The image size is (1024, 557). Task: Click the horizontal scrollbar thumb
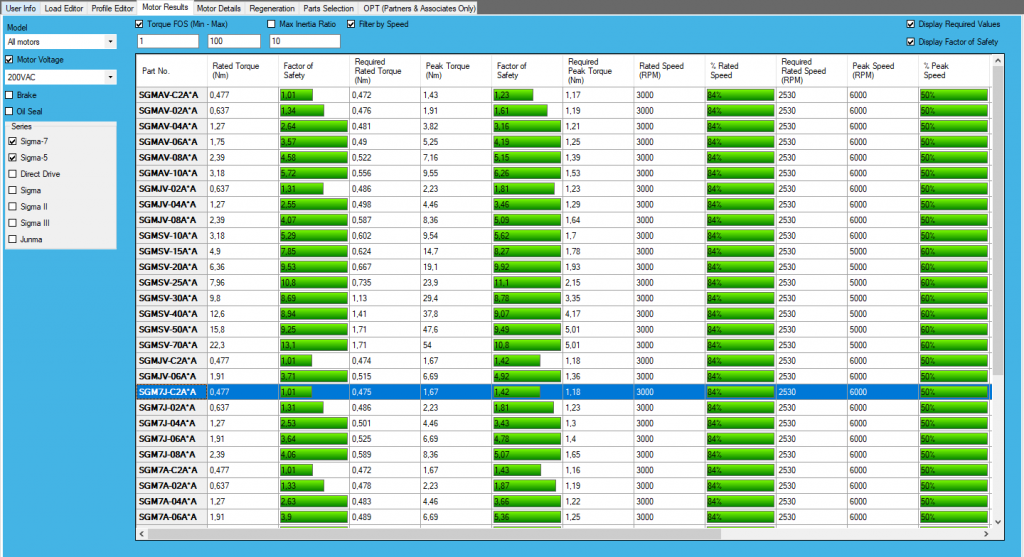(434, 533)
